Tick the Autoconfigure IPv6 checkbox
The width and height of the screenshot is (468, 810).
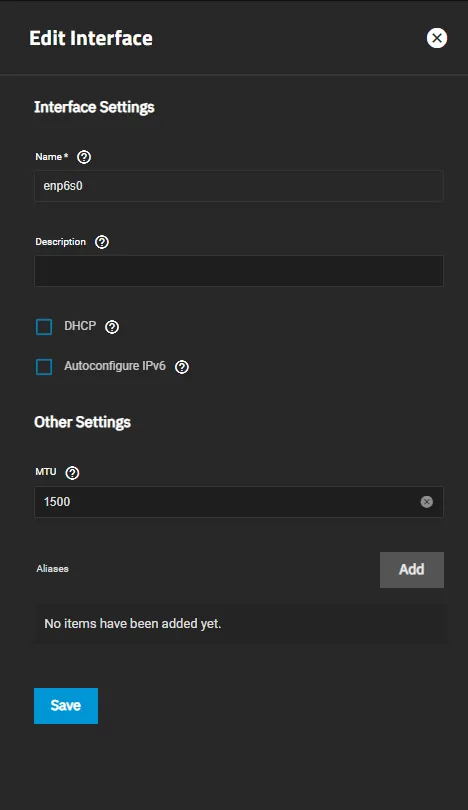44,367
